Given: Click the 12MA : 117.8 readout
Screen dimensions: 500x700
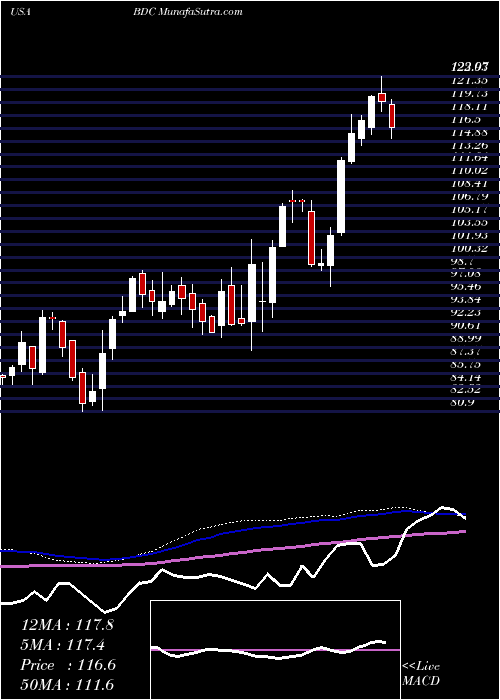Looking at the screenshot, I should (x=67, y=625).
